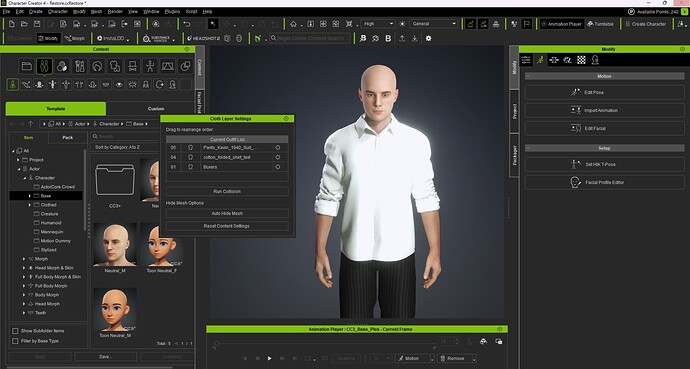The image size is (690, 369).
Task: Select the Hair category icon in Content
Action: coord(97,66)
